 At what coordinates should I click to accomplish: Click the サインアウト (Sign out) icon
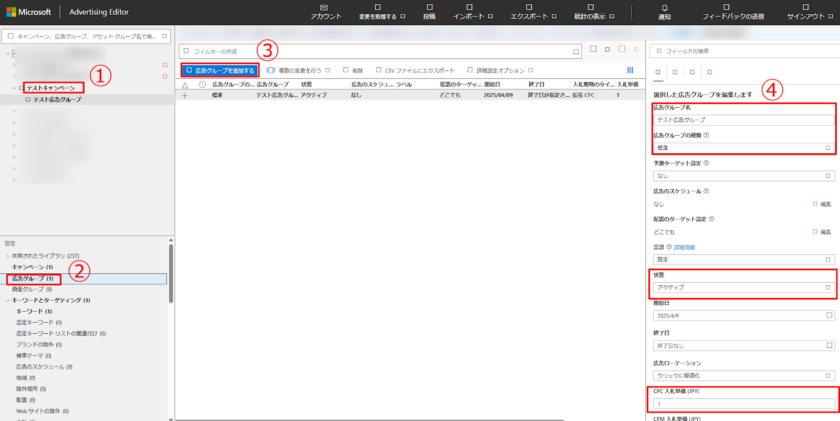[x=806, y=7]
